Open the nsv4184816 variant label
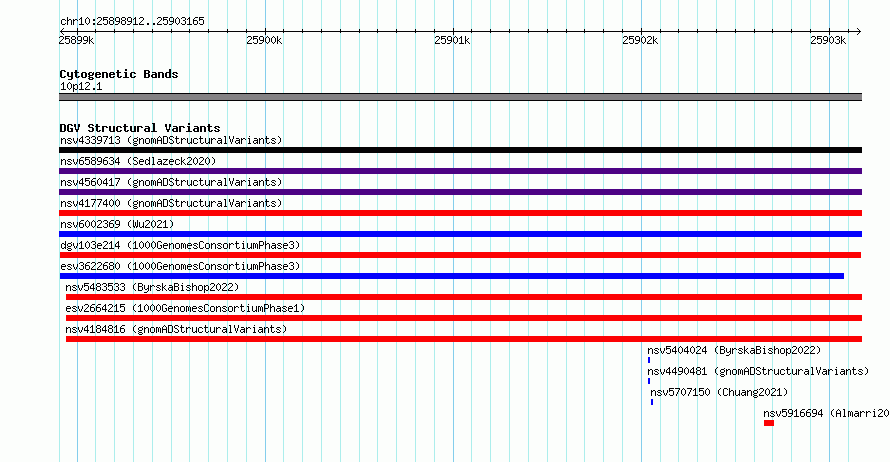Image resolution: width=890 pixels, height=462 pixels. 176,329
